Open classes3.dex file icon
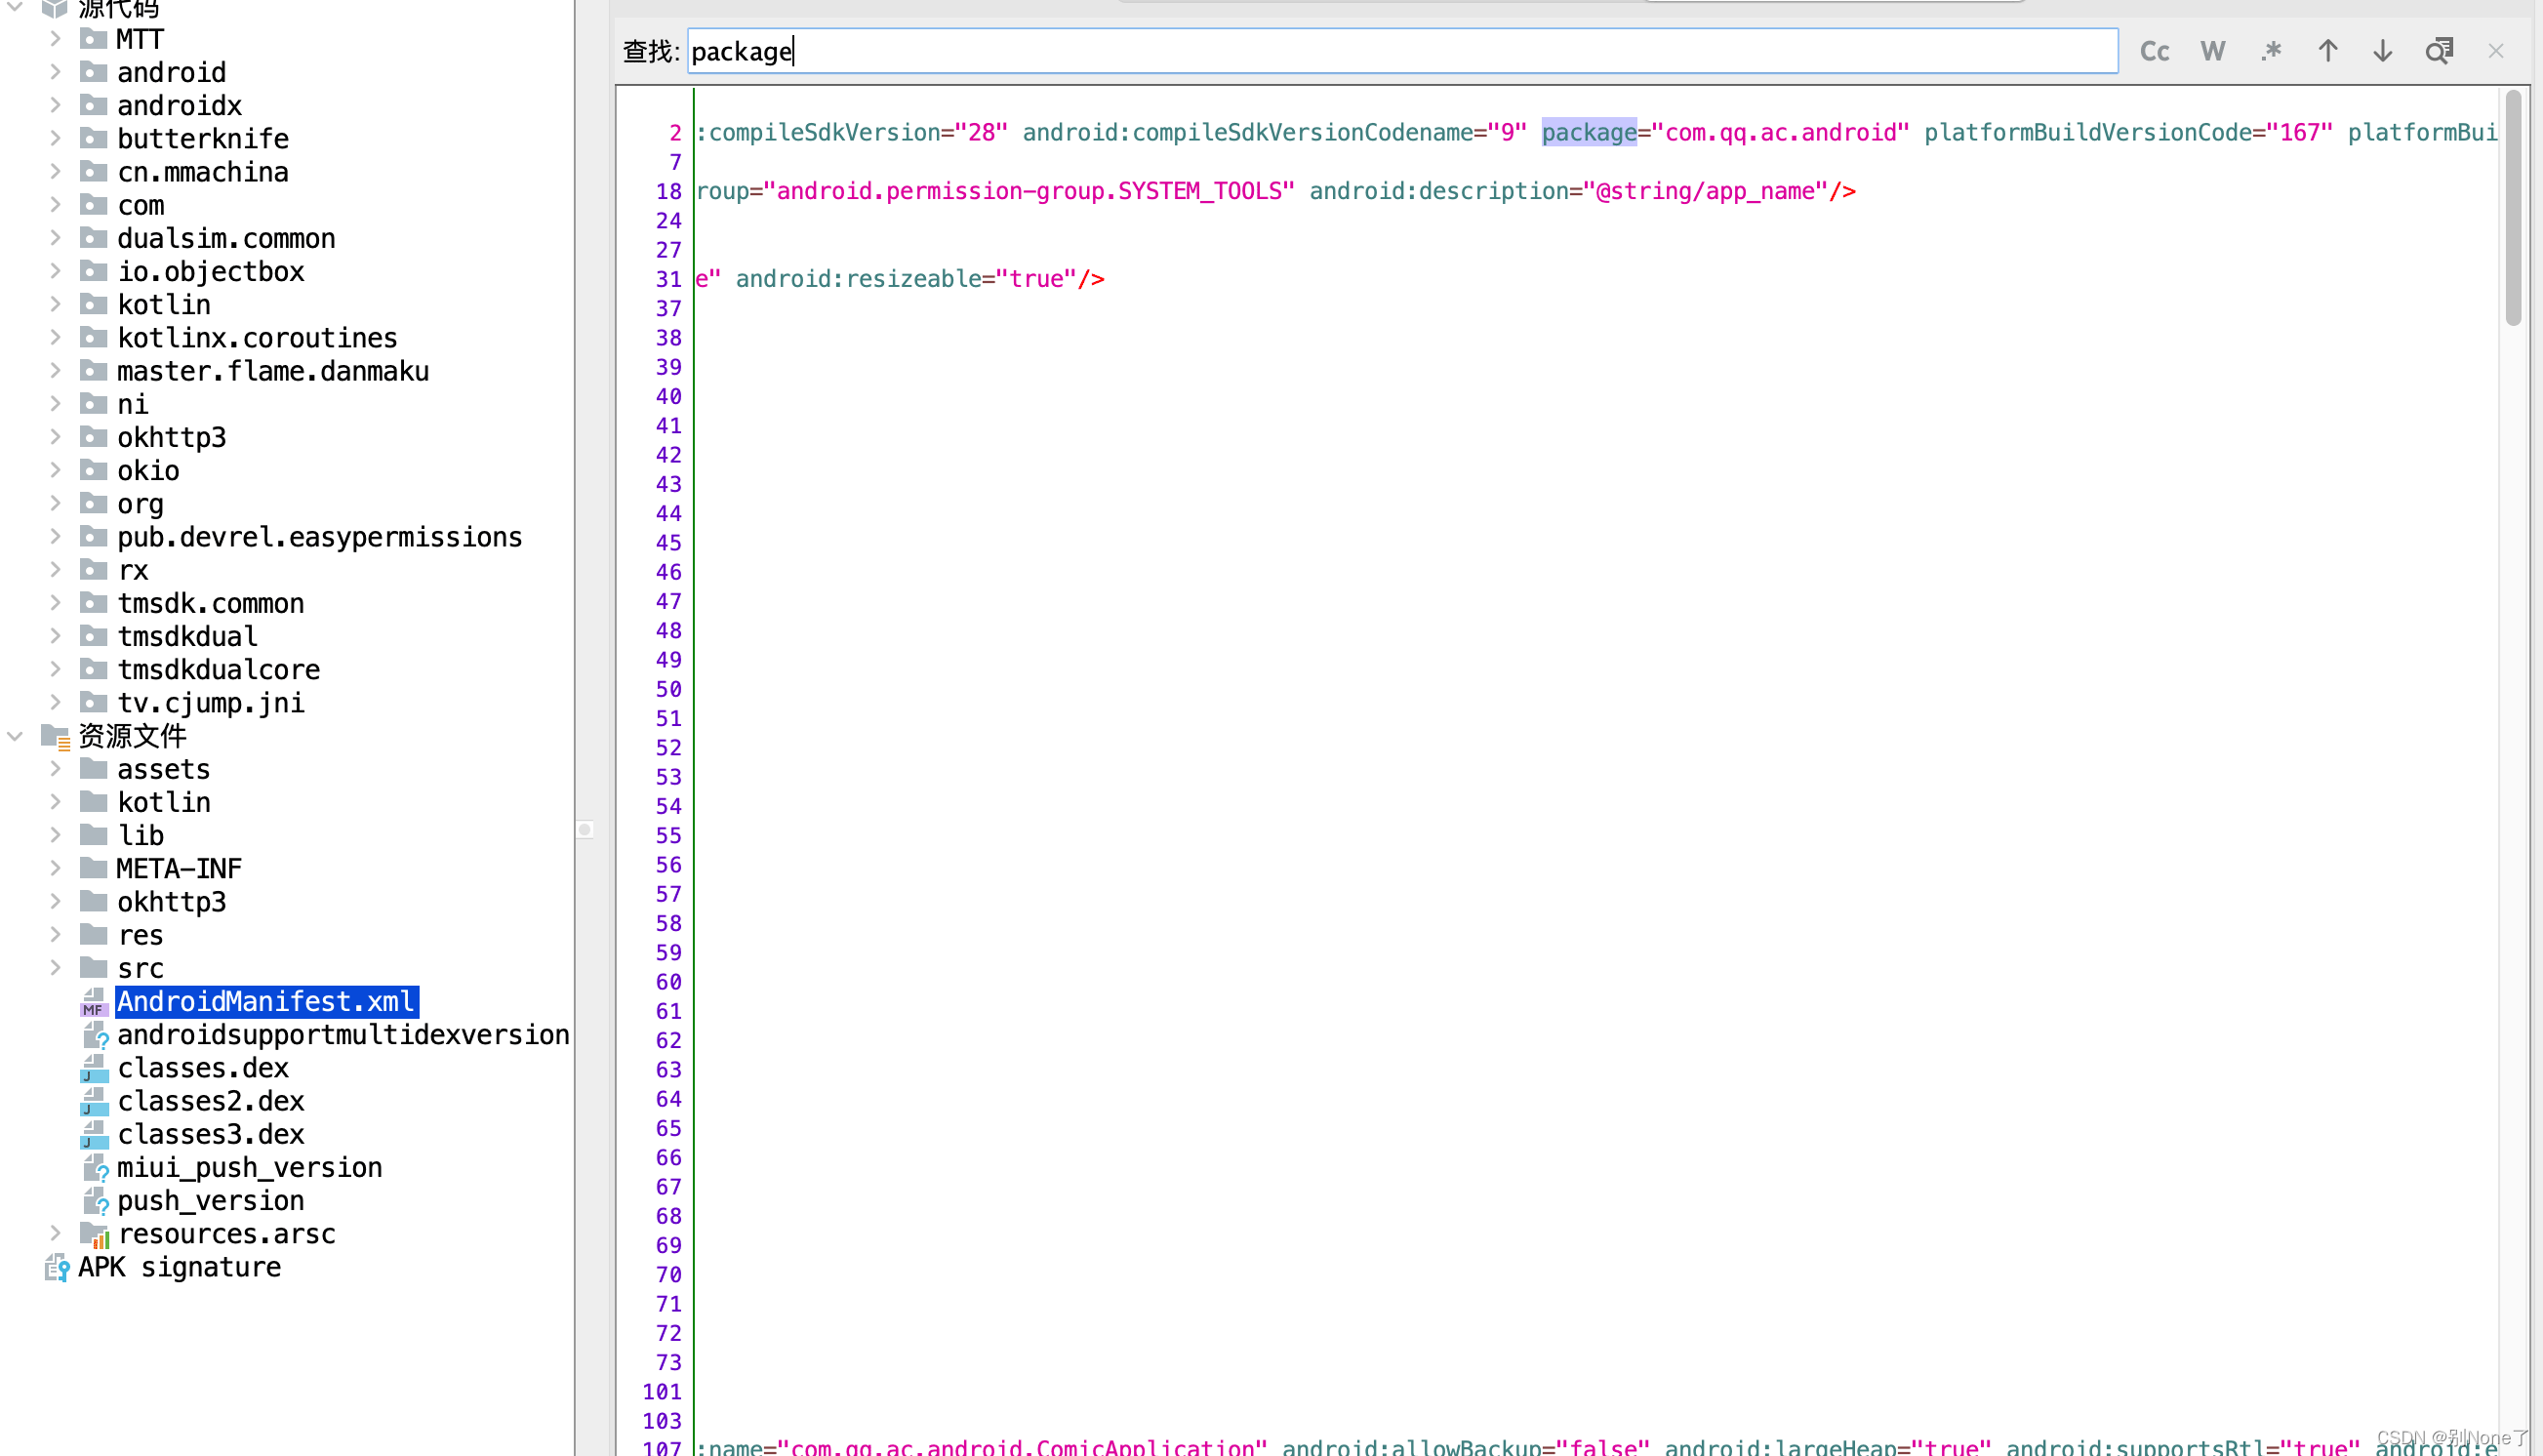 (x=93, y=1134)
